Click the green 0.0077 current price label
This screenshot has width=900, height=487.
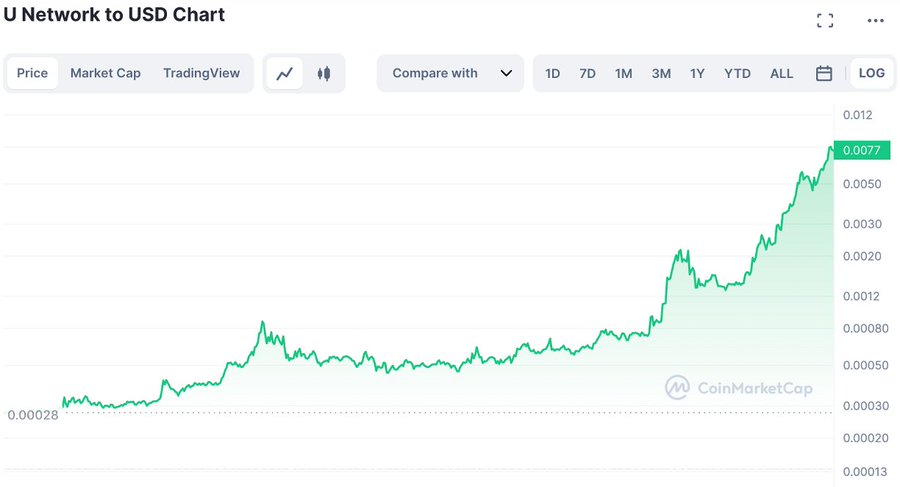pyautogui.click(x=862, y=150)
